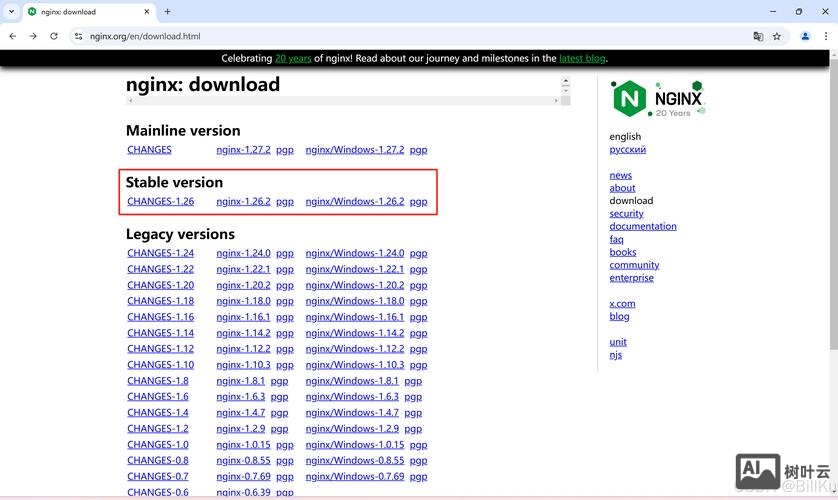Click the translate page icon
The image size is (838, 500).
coord(758,36)
